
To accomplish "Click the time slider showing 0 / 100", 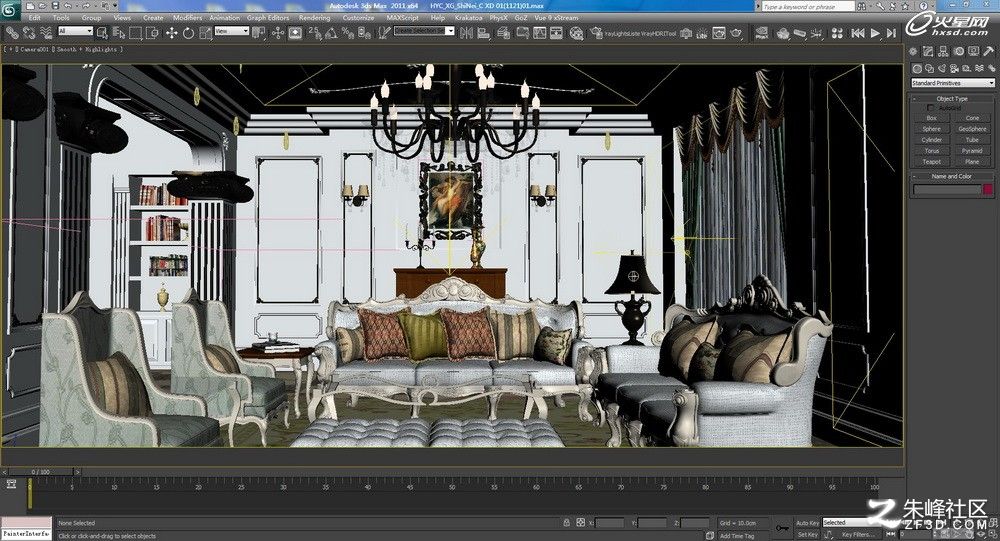I will [x=40, y=471].
